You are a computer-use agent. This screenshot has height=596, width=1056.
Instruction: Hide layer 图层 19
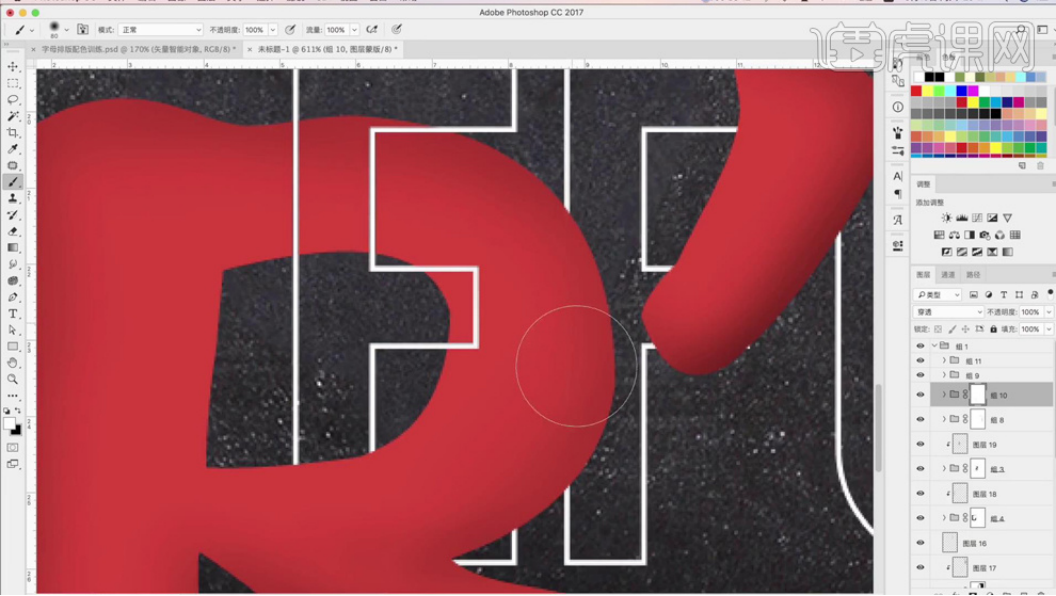[x=921, y=444]
